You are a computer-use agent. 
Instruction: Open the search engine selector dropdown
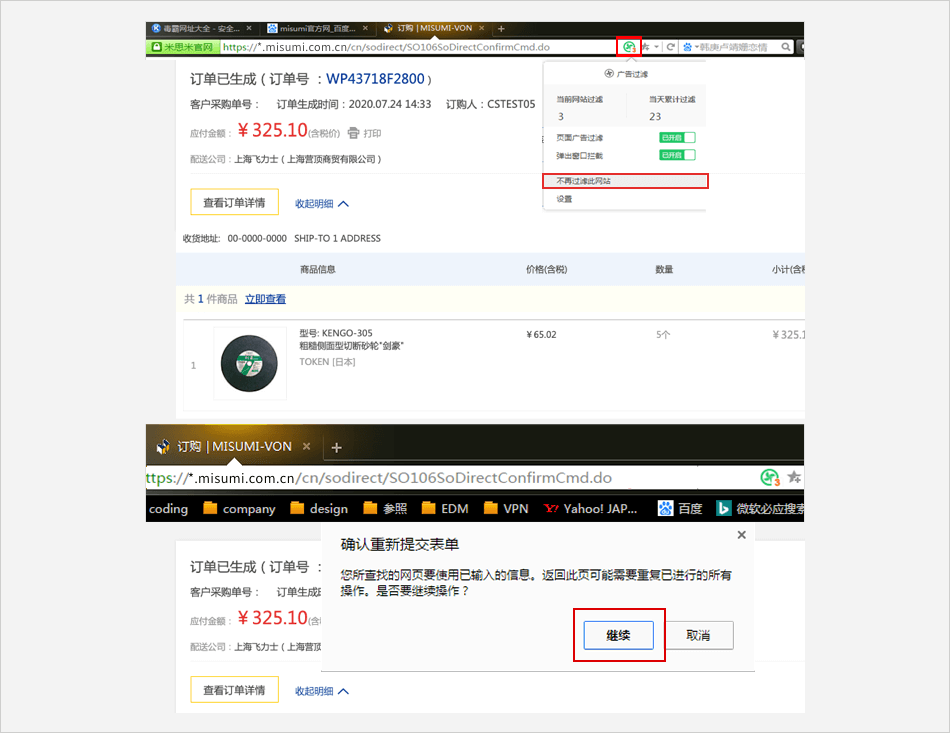690,47
